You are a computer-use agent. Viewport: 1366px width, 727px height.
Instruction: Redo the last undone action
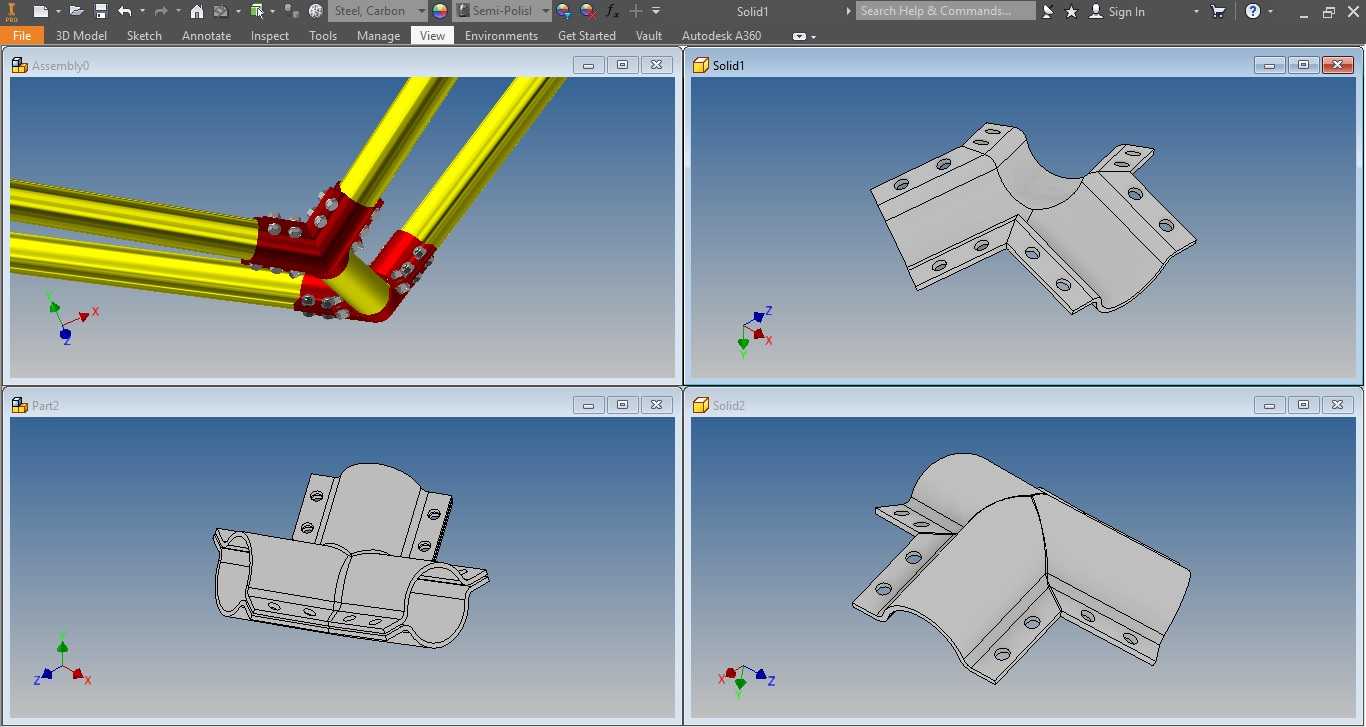point(160,11)
